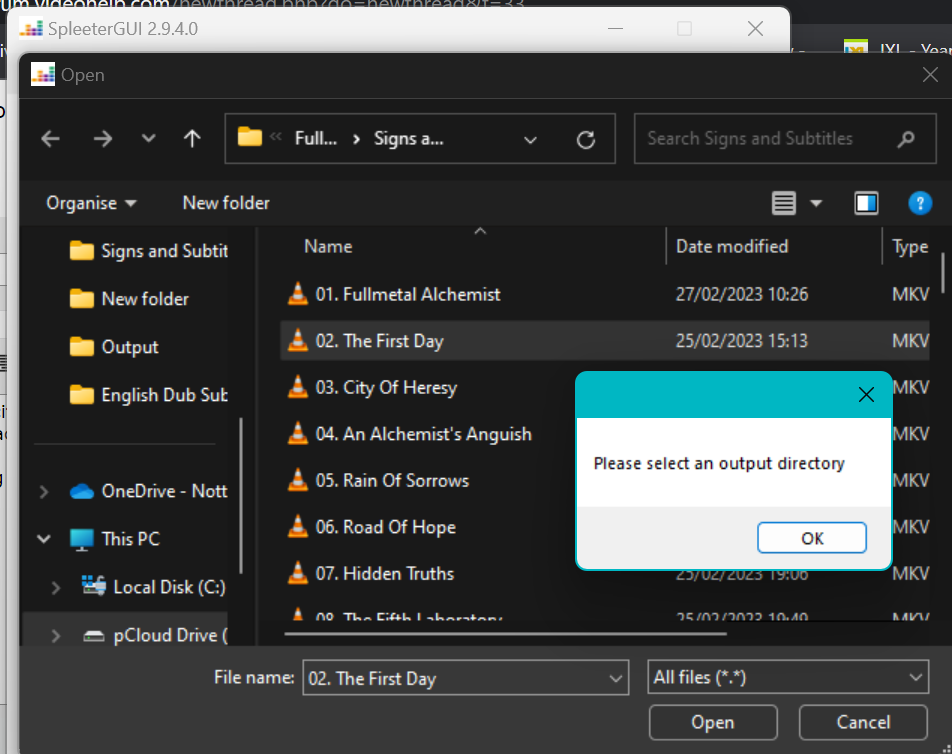Expand Local Disk (C:) node

[x=56, y=588]
